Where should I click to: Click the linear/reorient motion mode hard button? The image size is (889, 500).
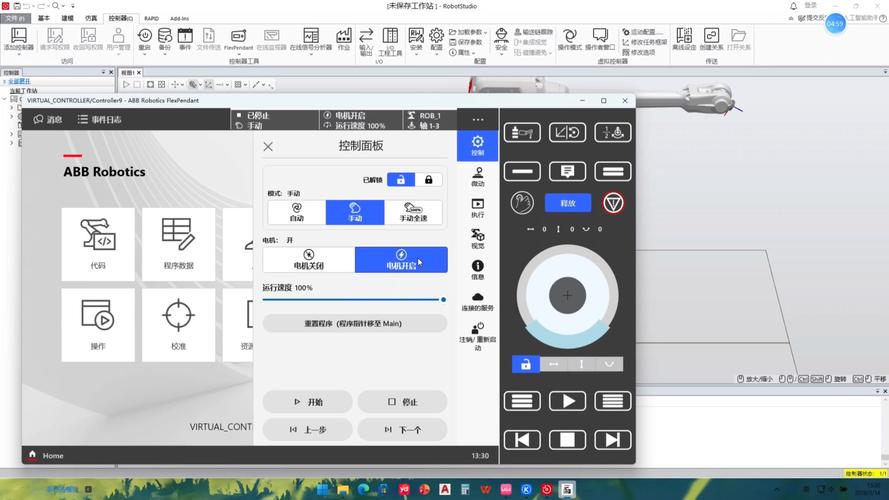568,133
